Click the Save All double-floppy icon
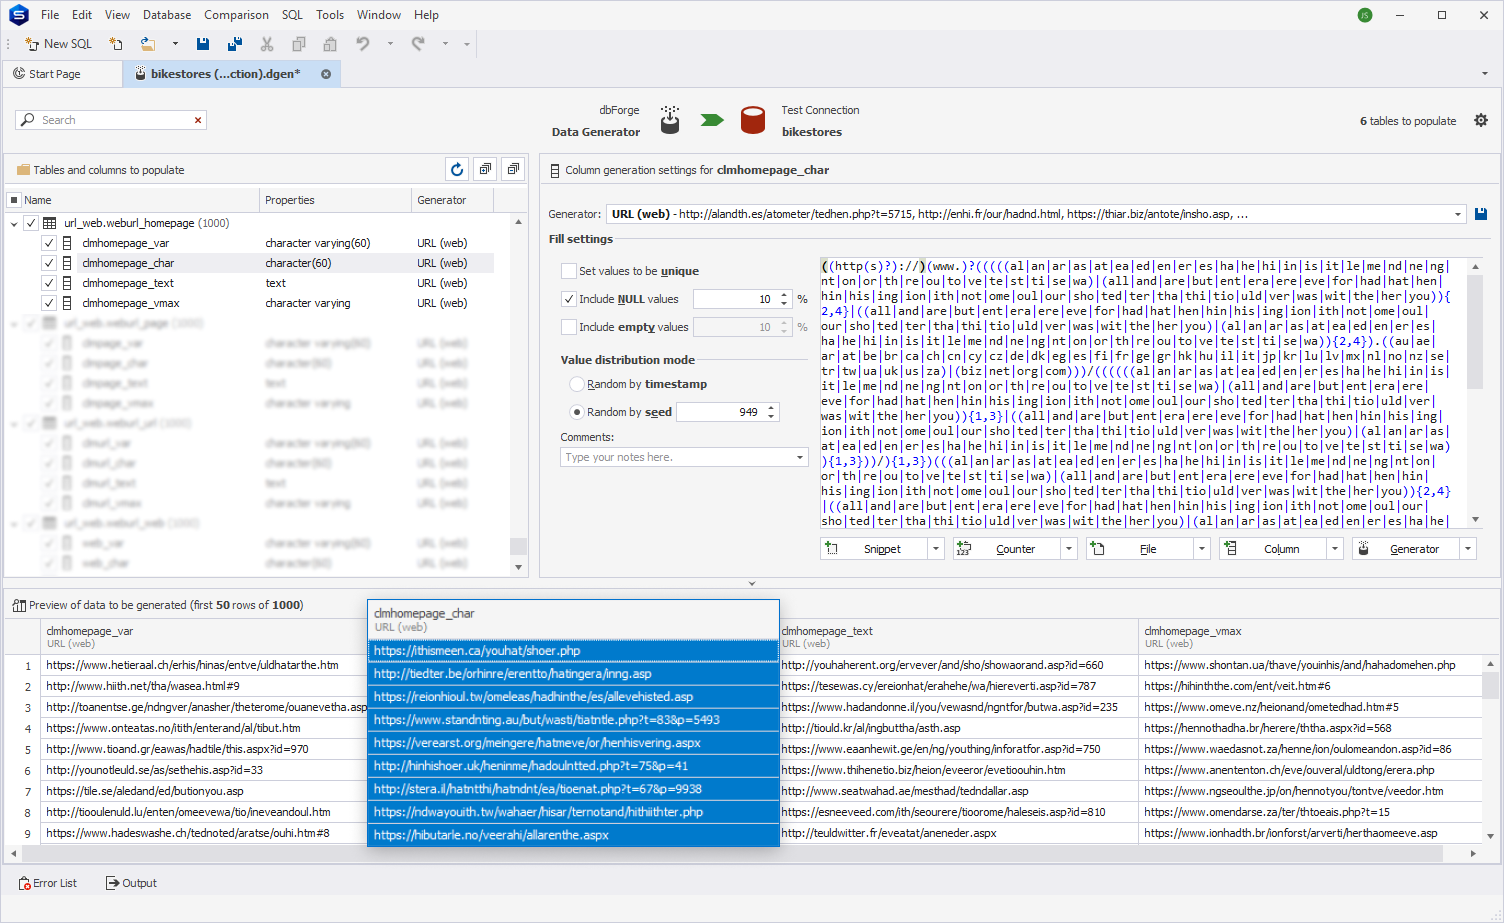 235,44
